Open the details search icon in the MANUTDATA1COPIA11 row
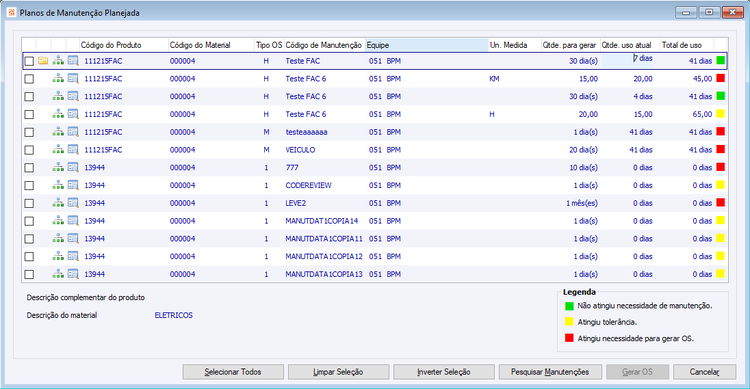Image resolution: width=750 pixels, height=389 pixels. [73, 238]
